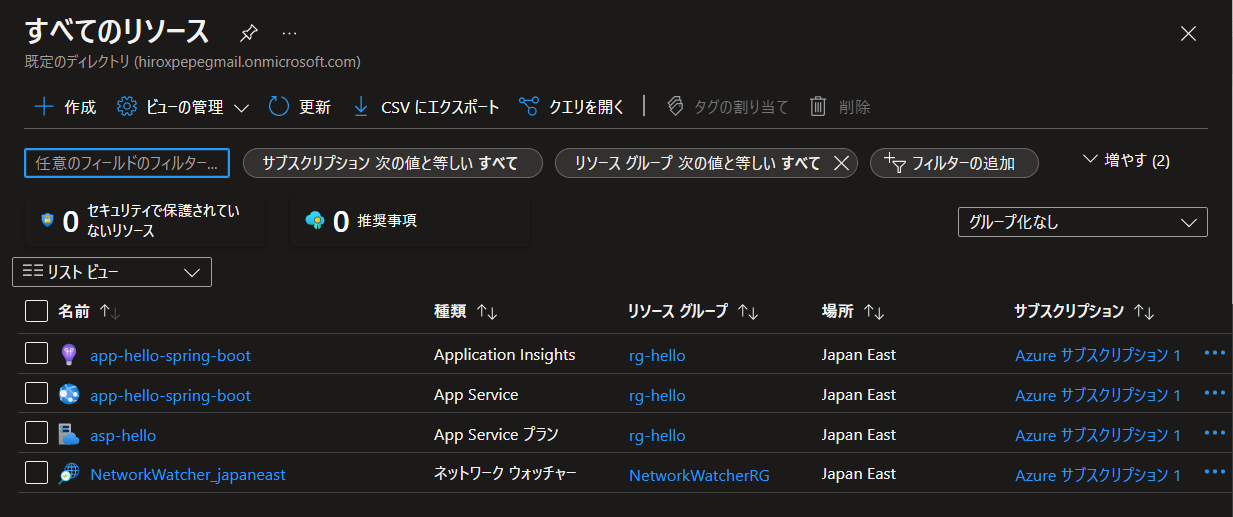Open セキュリティで保護されていないリソース card
The image size is (1233, 517).
coord(145,221)
